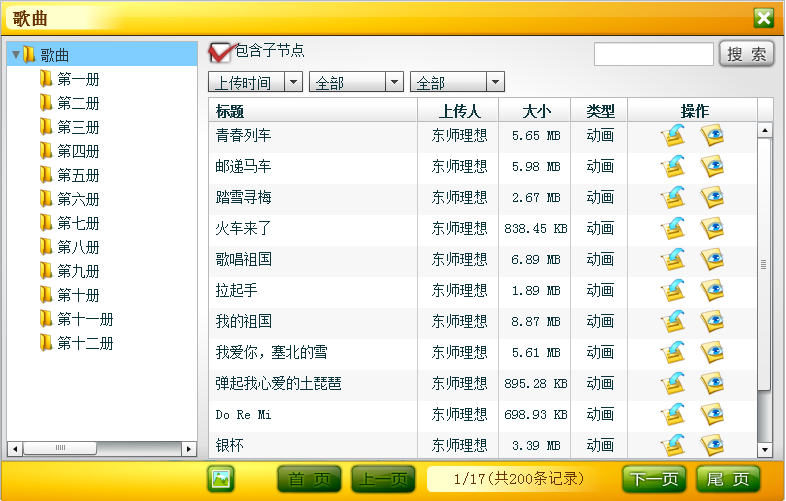
Task: Jump to last page with 尾页
Action: (x=728, y=479)
